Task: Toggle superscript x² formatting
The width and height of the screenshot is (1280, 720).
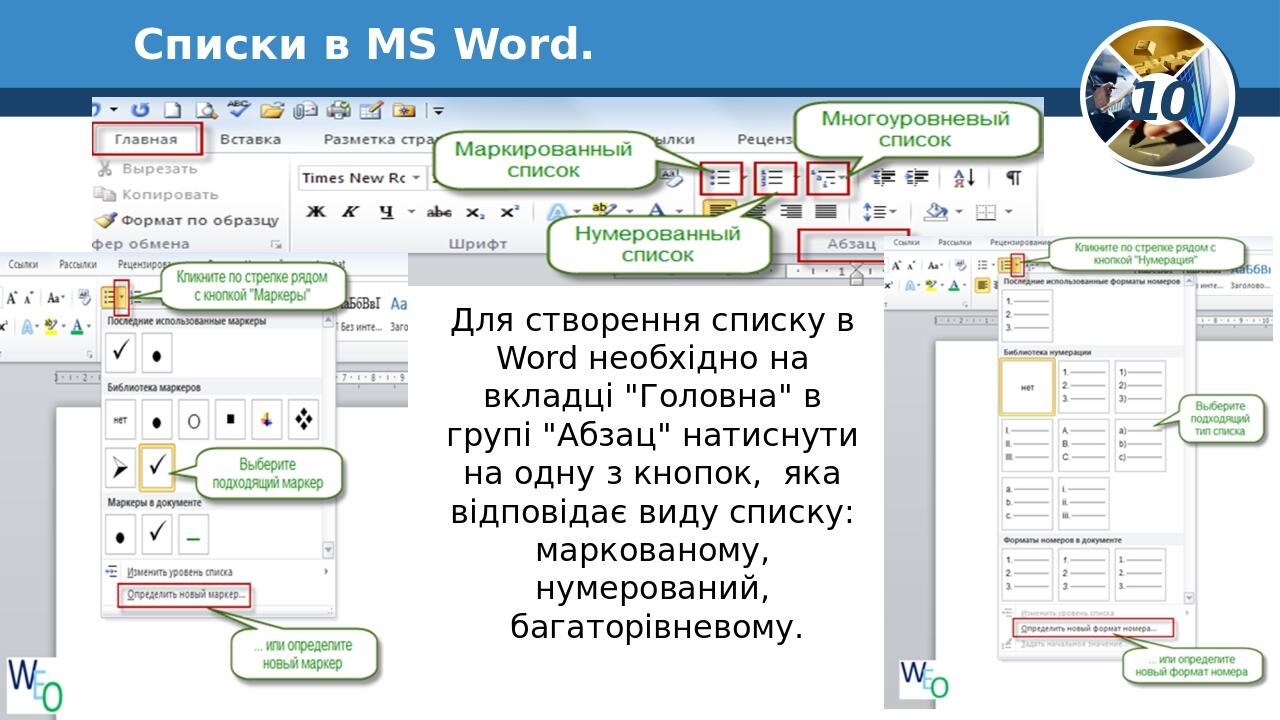Action: click(x=509, y=212)
